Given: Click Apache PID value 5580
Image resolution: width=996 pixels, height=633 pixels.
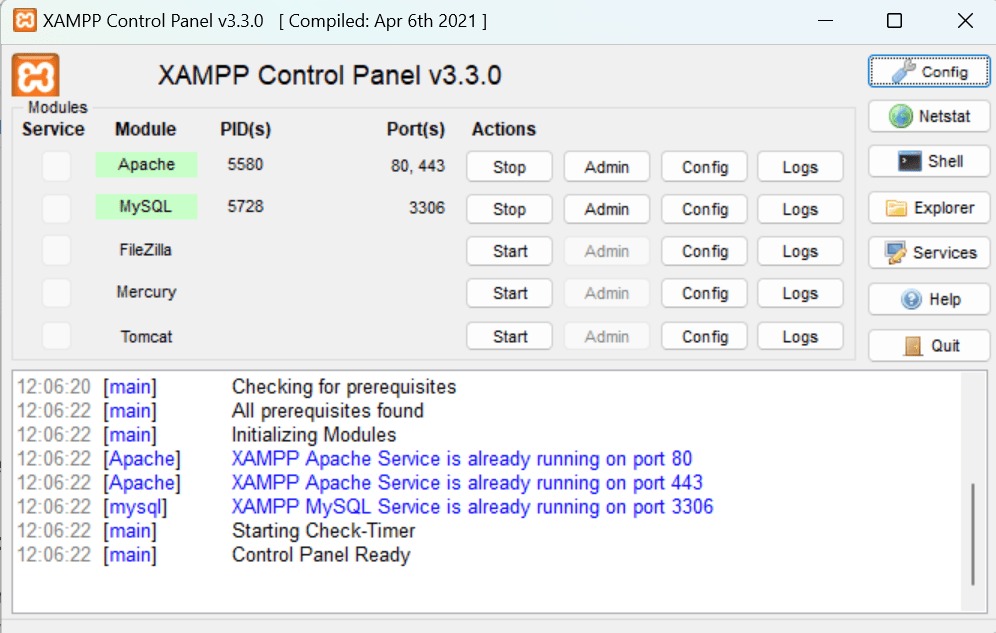Looking at the screenshot, I should click(245, 164).
